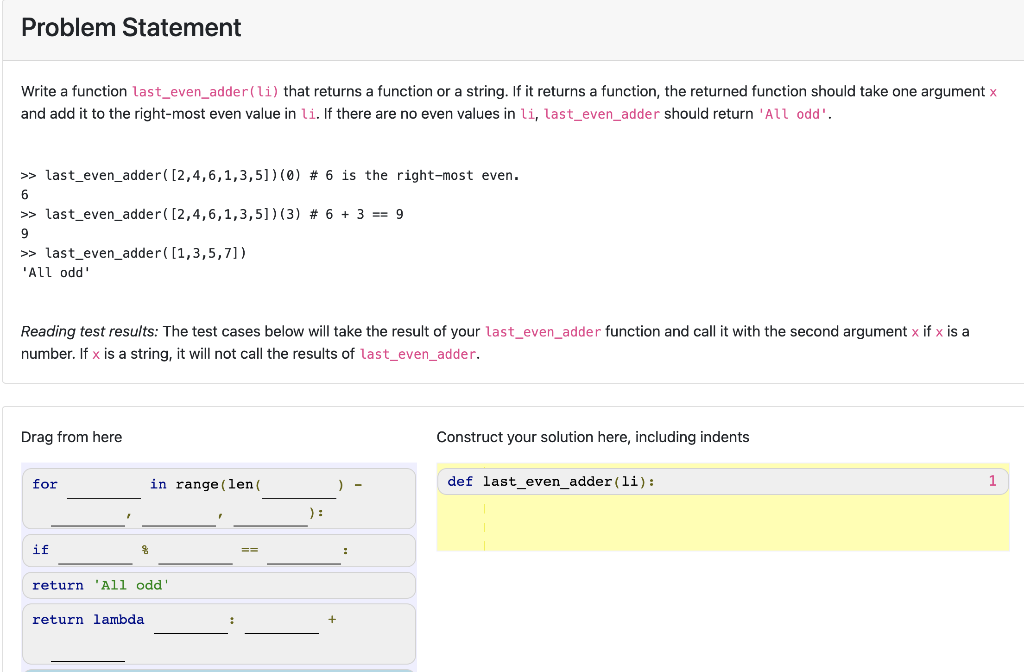
Task: Select the 'return lambda' code block
Action: [219, 634]
